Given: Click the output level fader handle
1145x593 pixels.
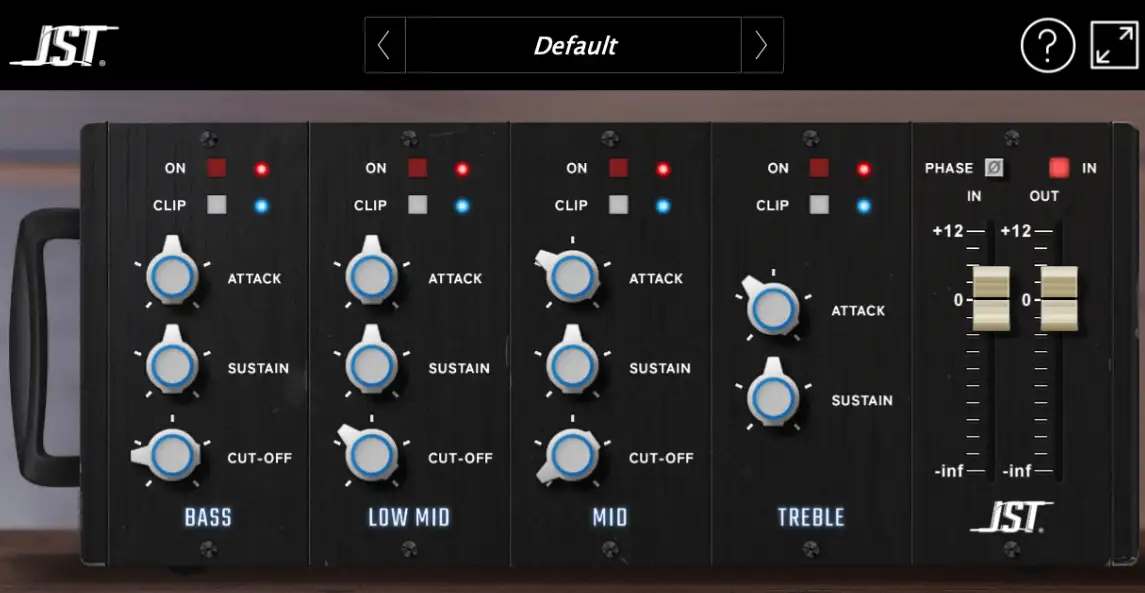Looking at the screenshot, I should (1059, 298).
